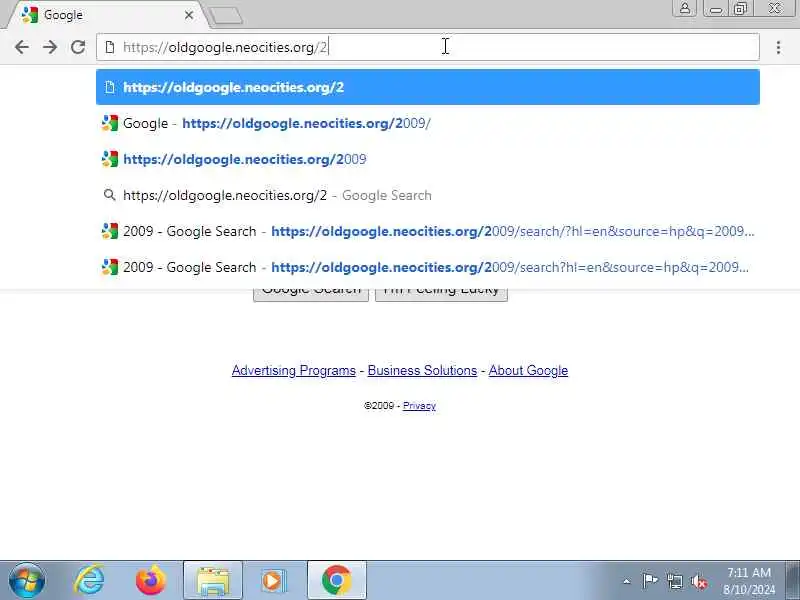Click the favicon beside the Google /2009/ suggestion
800x600 pixels.
point(110,123)
